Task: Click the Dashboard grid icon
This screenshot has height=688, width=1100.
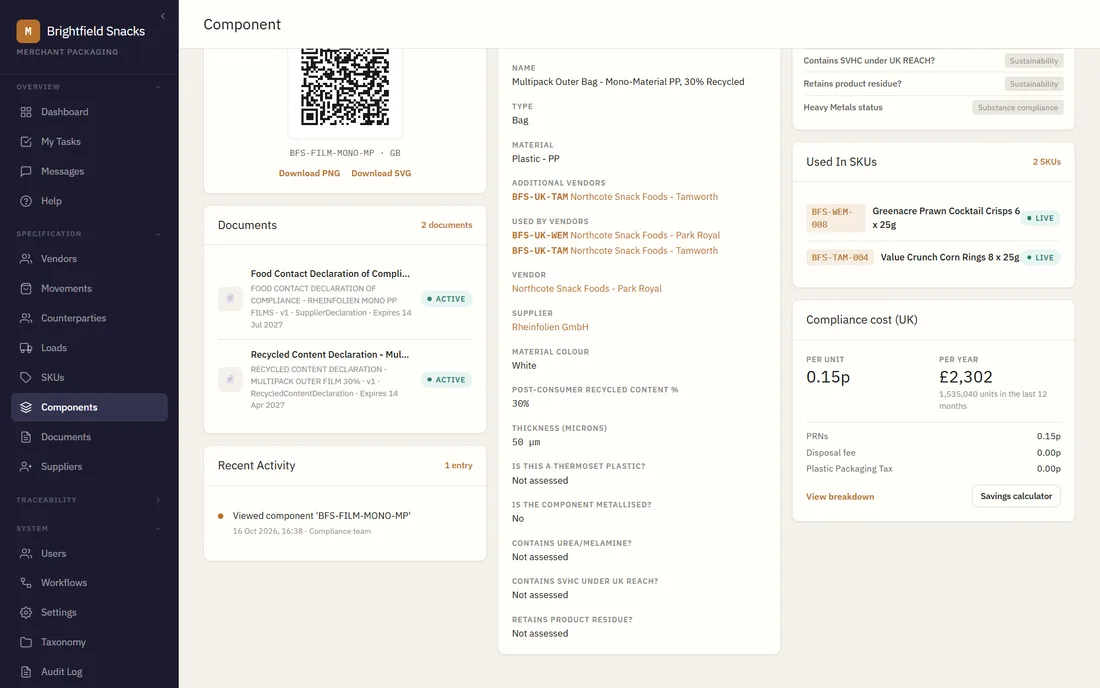Action: pos(26,112)
